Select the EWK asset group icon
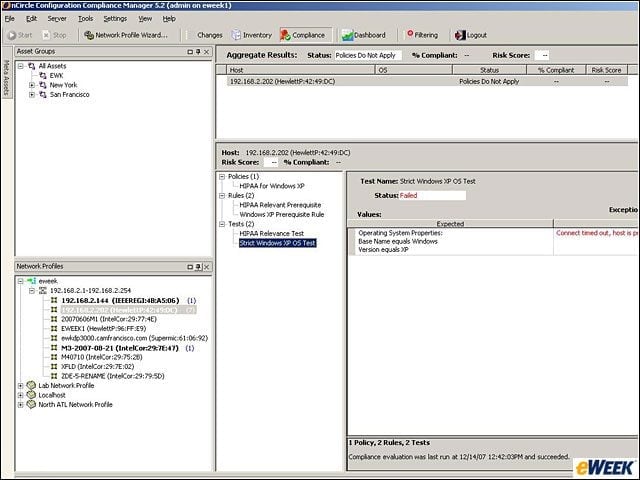 pyautogui.click(x=43, y=76)
